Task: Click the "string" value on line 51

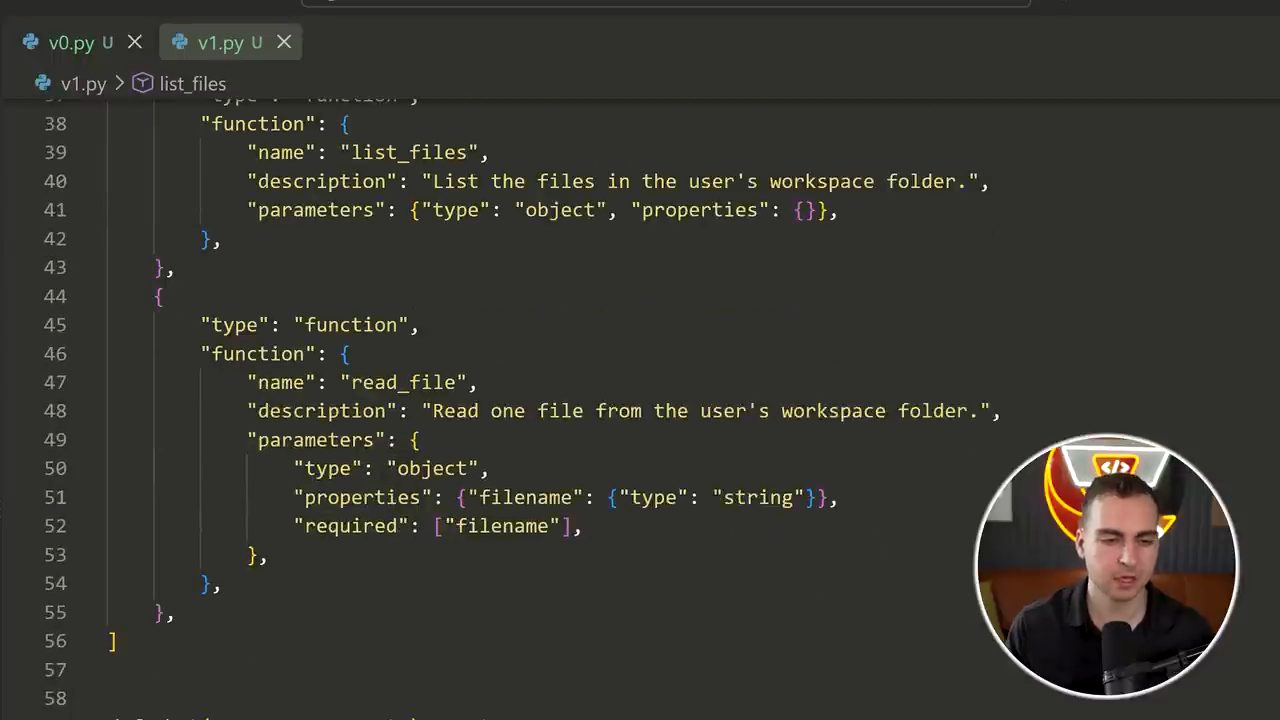Action: (x=758, y=497)
